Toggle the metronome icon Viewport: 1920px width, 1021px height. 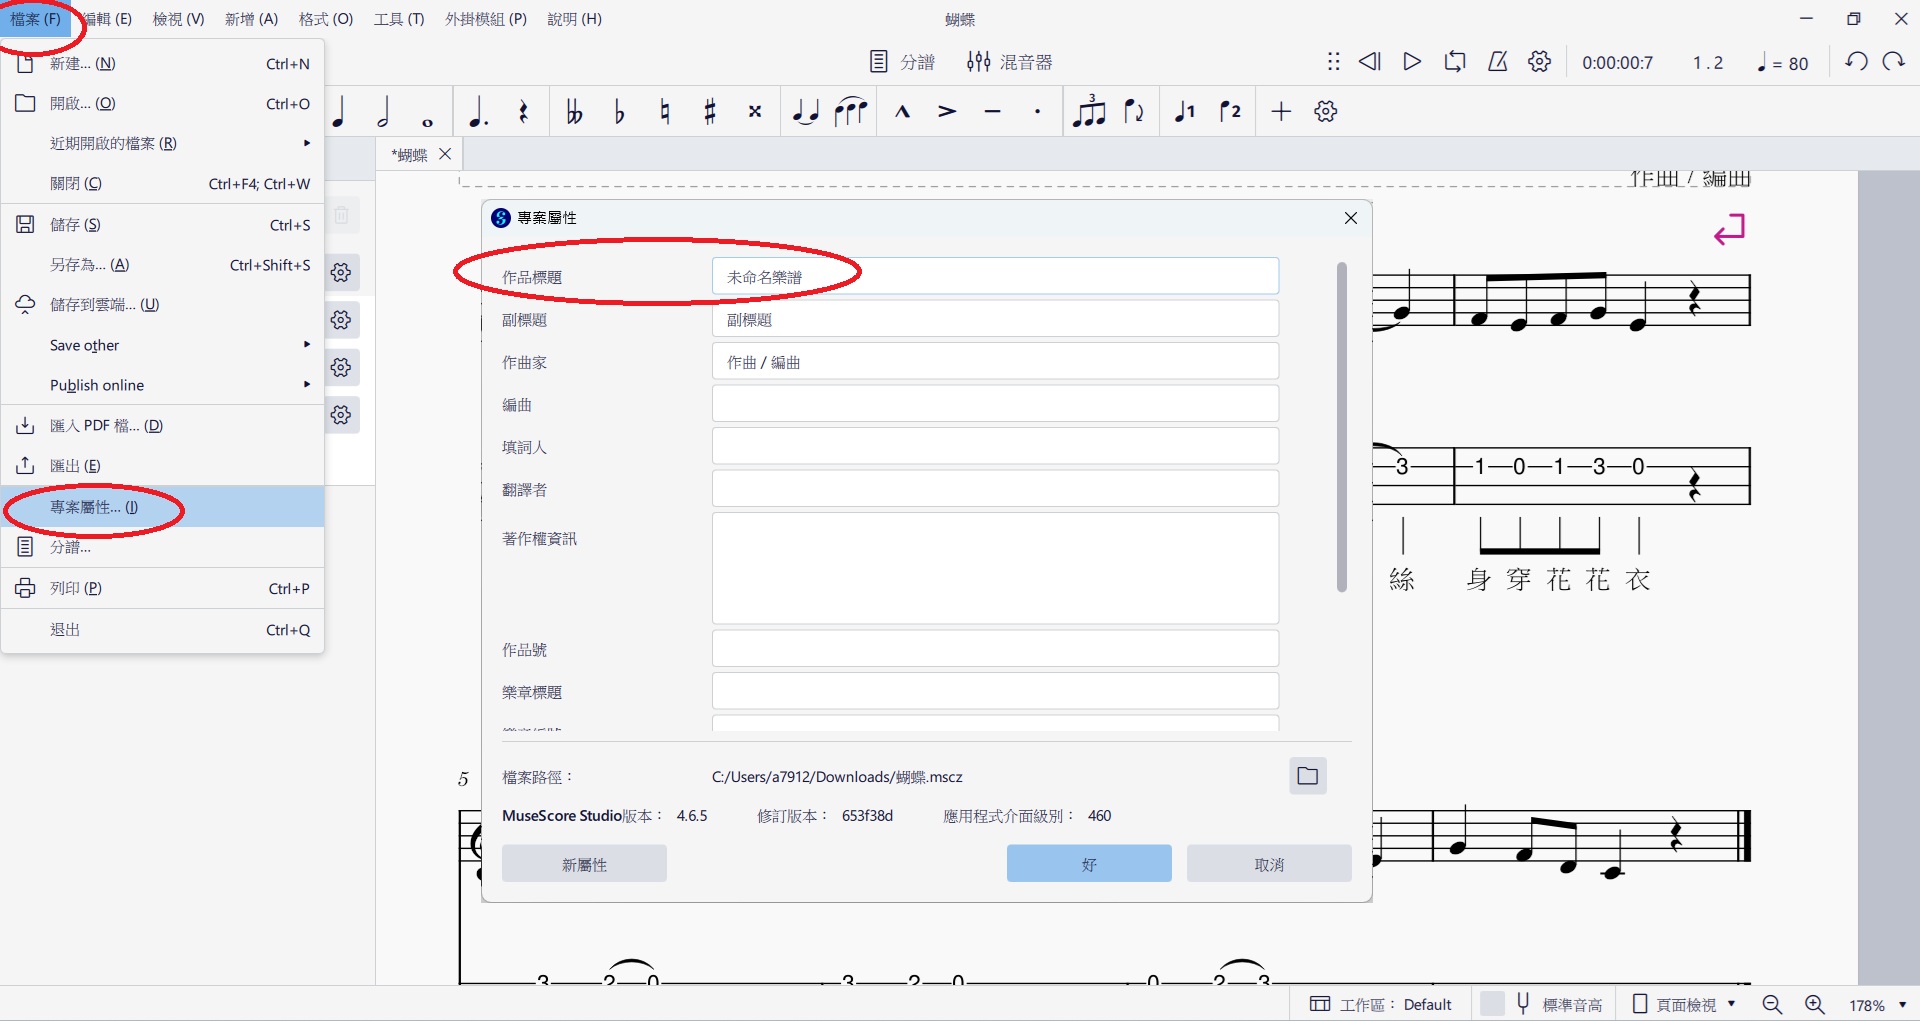click(1497, 62)
